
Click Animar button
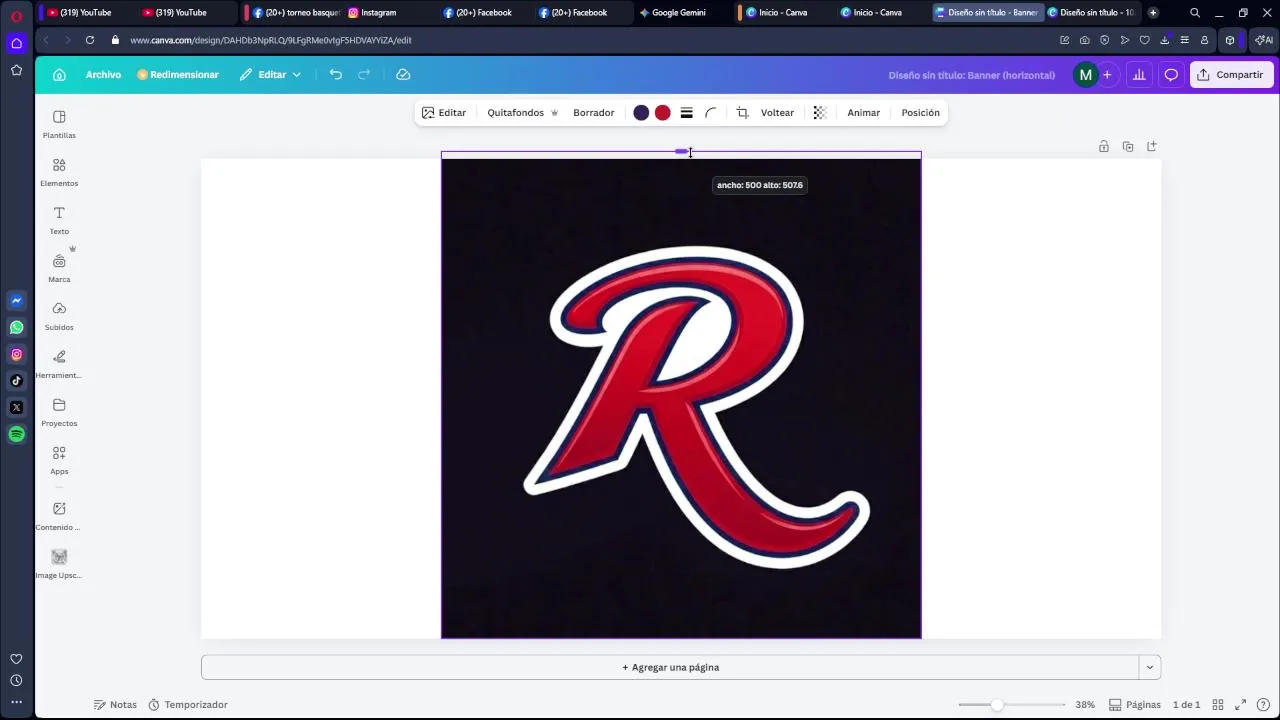coord(864,113)
